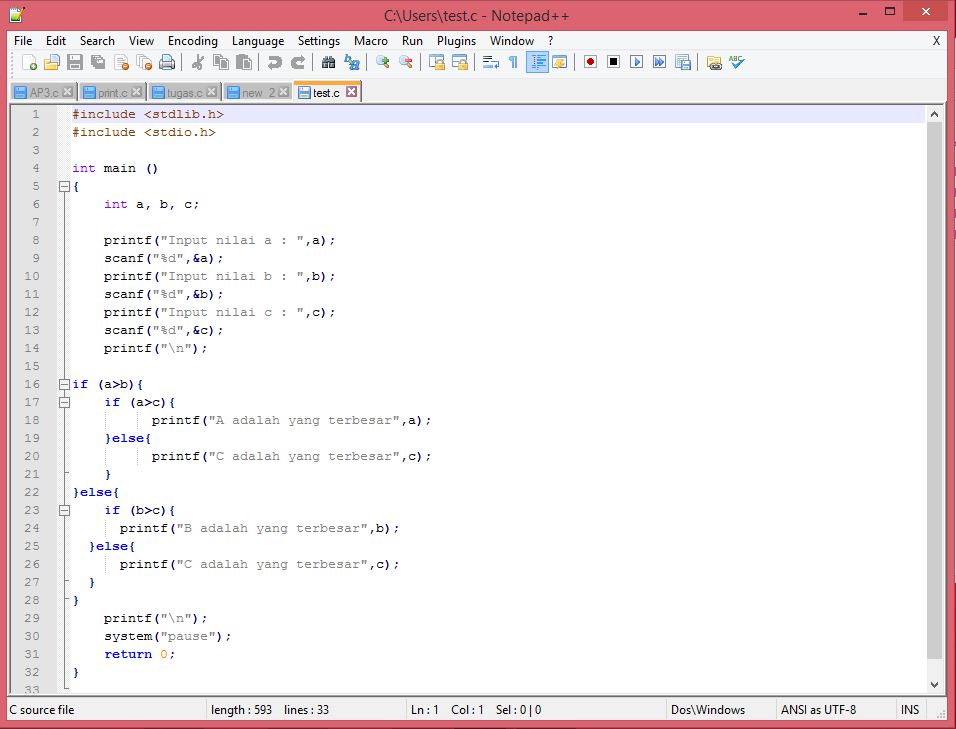Open a file with the Open toolbar icon
The width and height of the screenshot is (956, 729).
(52, 62)
